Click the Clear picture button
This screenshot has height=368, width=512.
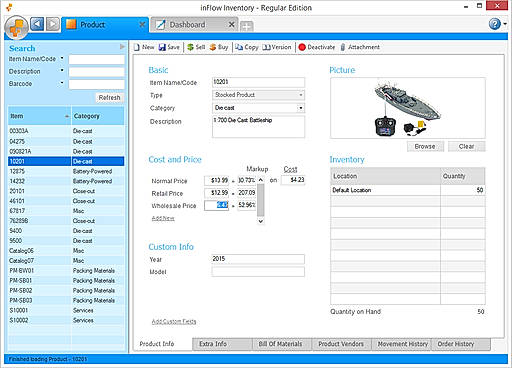[466, 146]
